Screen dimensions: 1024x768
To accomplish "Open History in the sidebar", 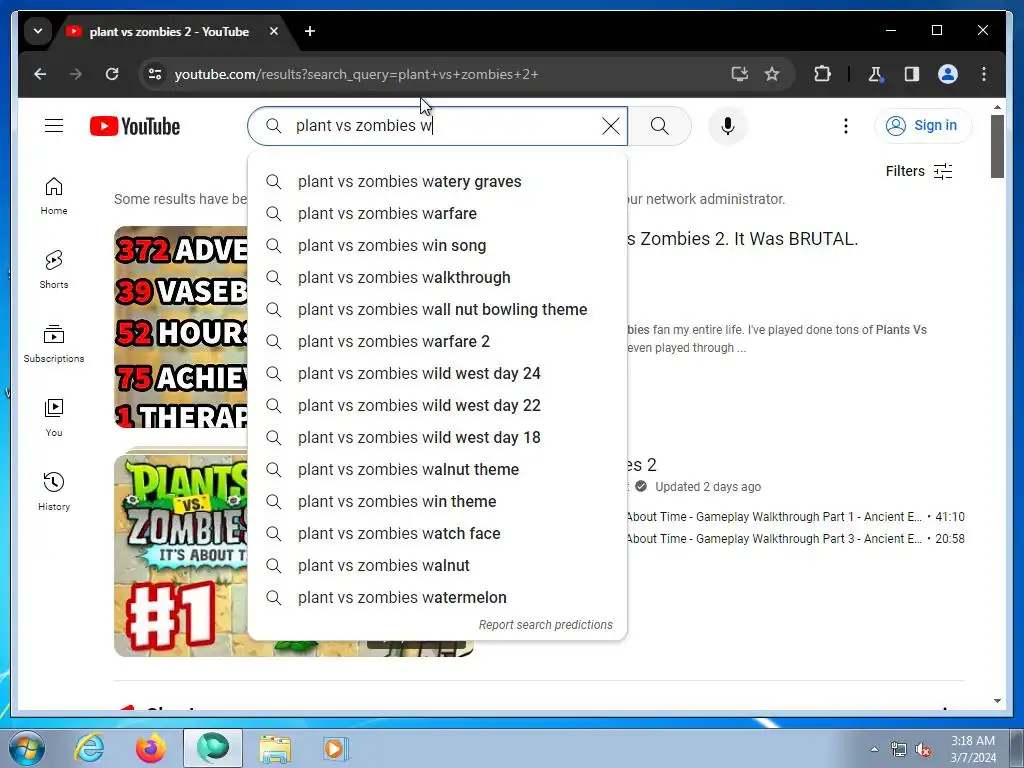I will coord(54,492).
